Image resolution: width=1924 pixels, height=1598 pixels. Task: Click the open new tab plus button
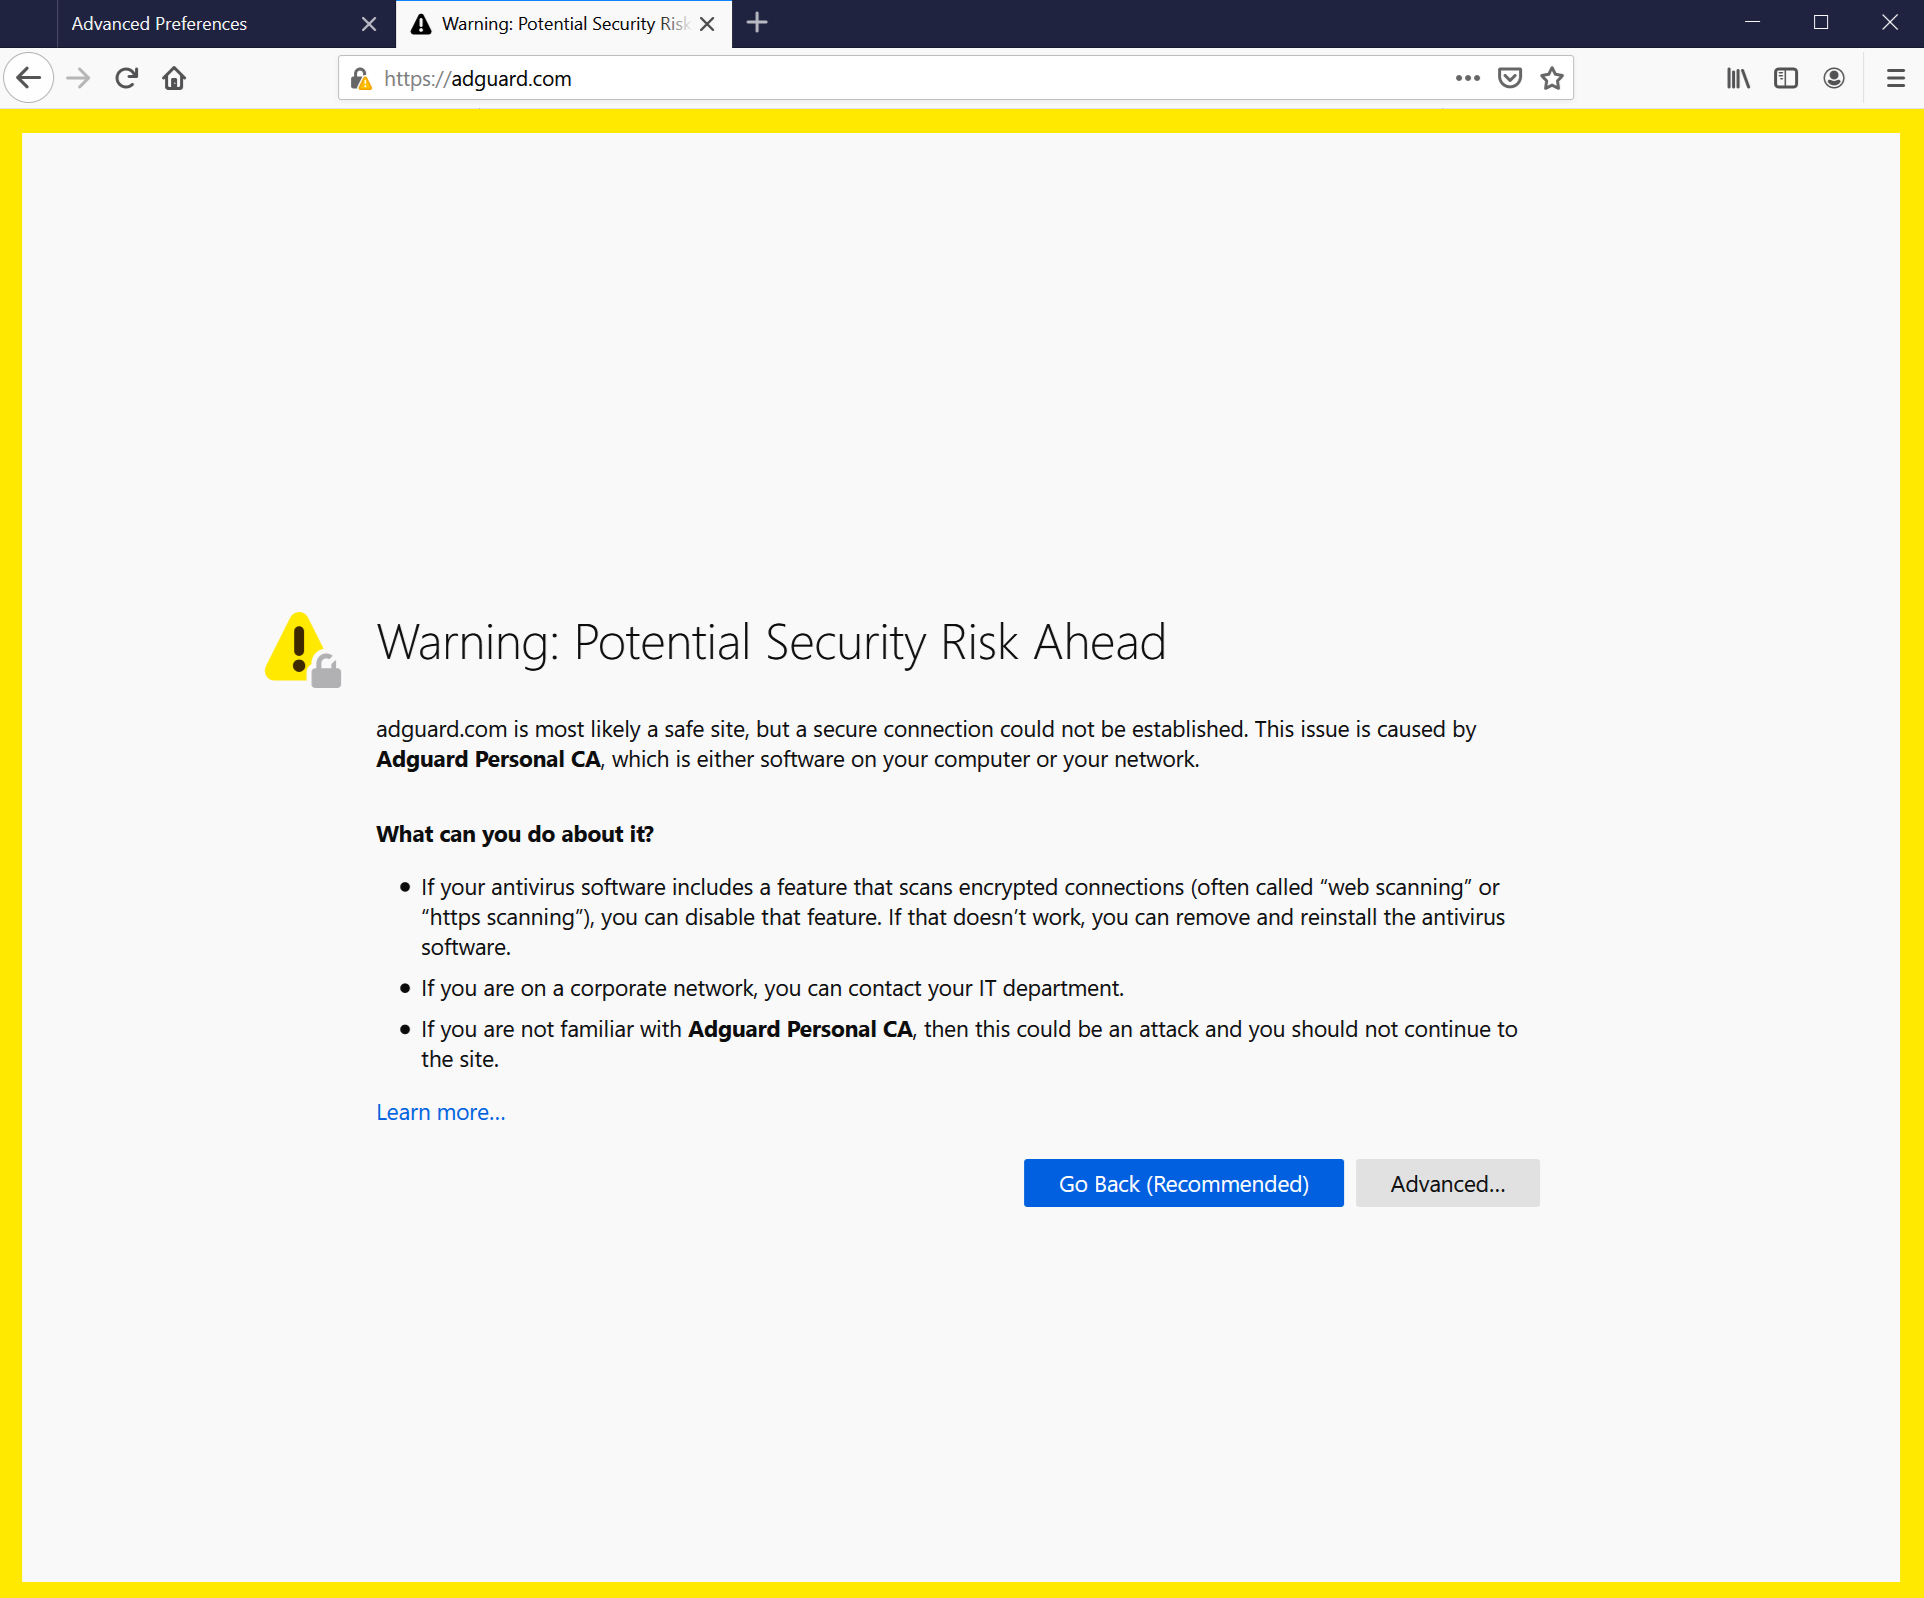757,24
